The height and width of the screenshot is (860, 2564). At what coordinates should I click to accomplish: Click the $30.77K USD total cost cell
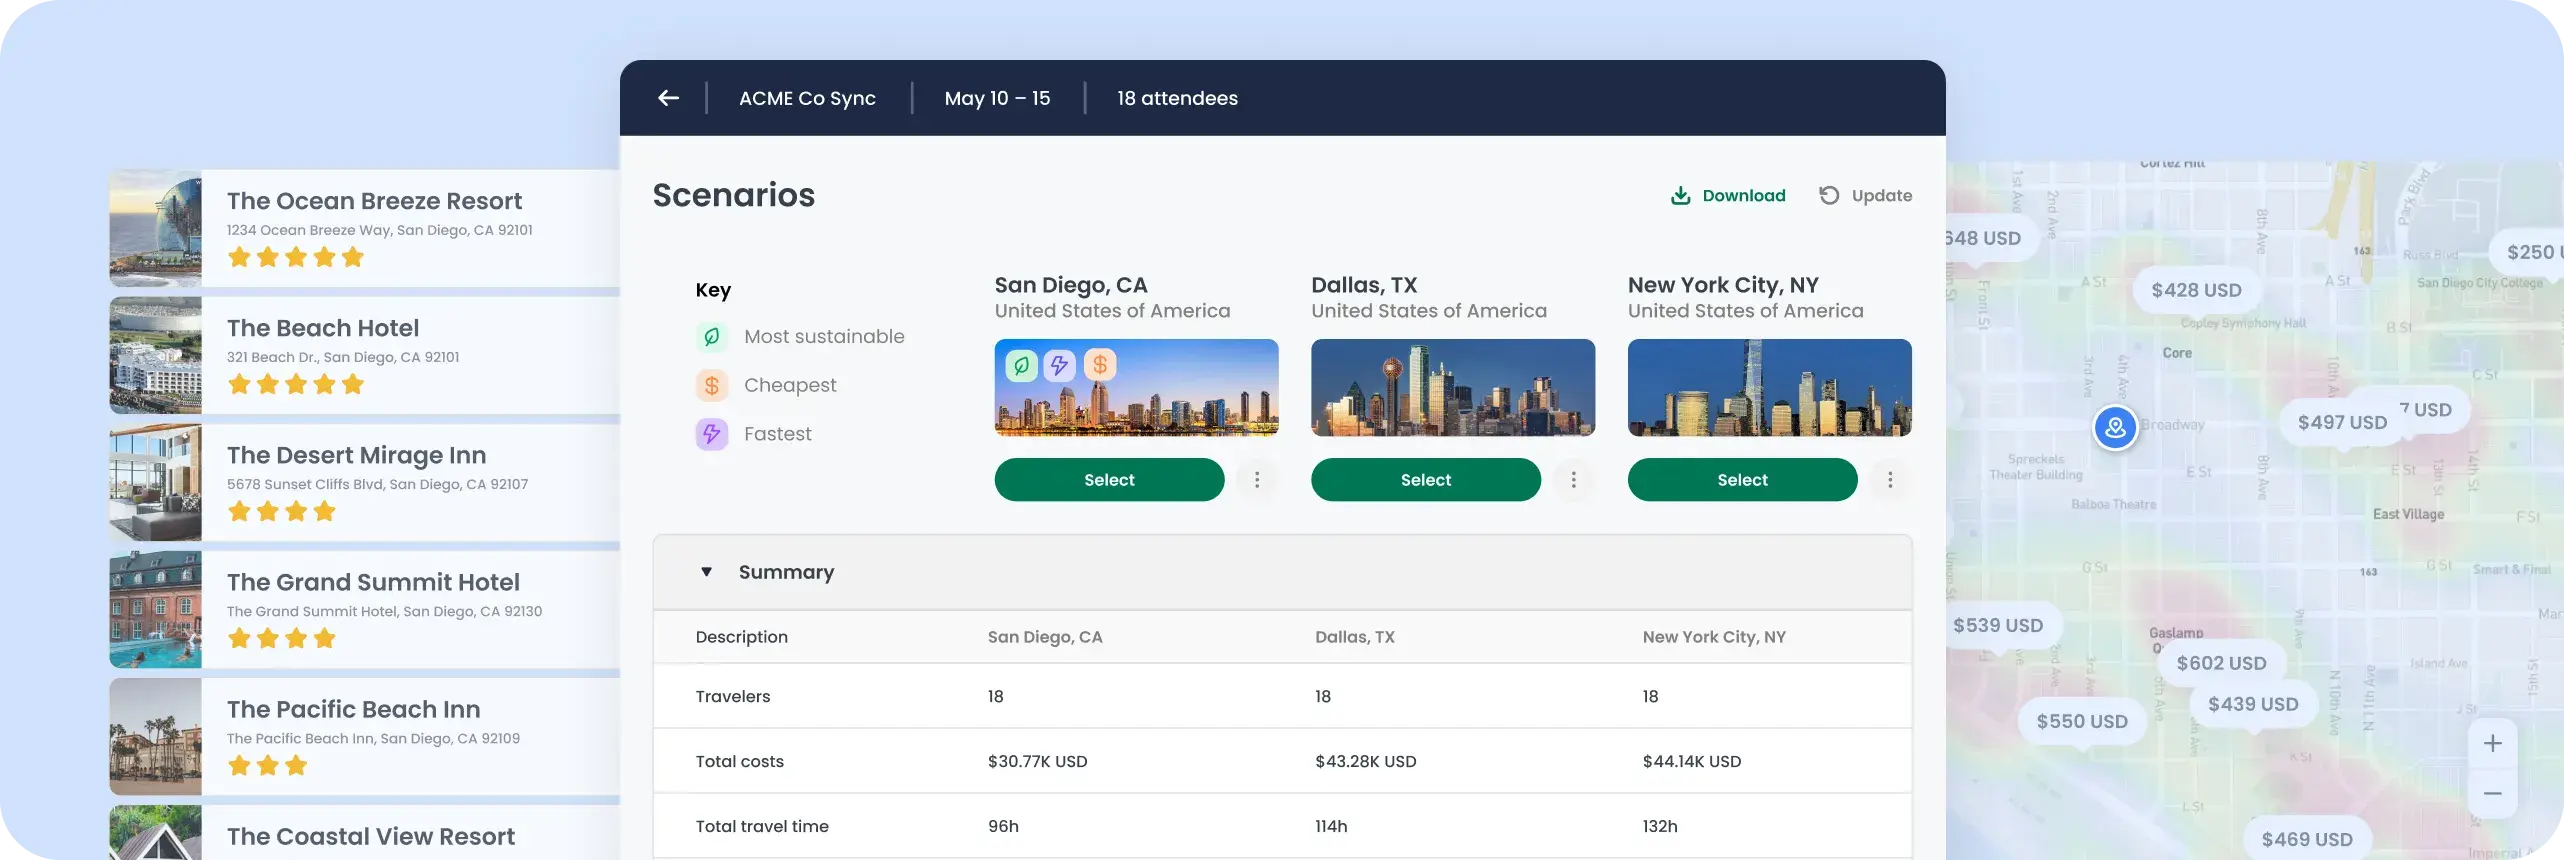click(x=1037, y=761)
